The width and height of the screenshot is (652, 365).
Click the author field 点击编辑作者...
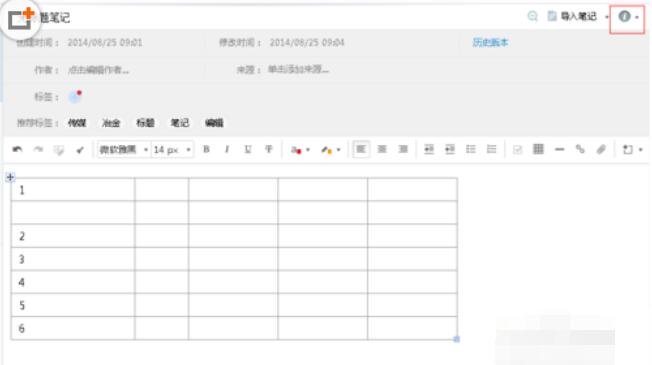(99, 70)
